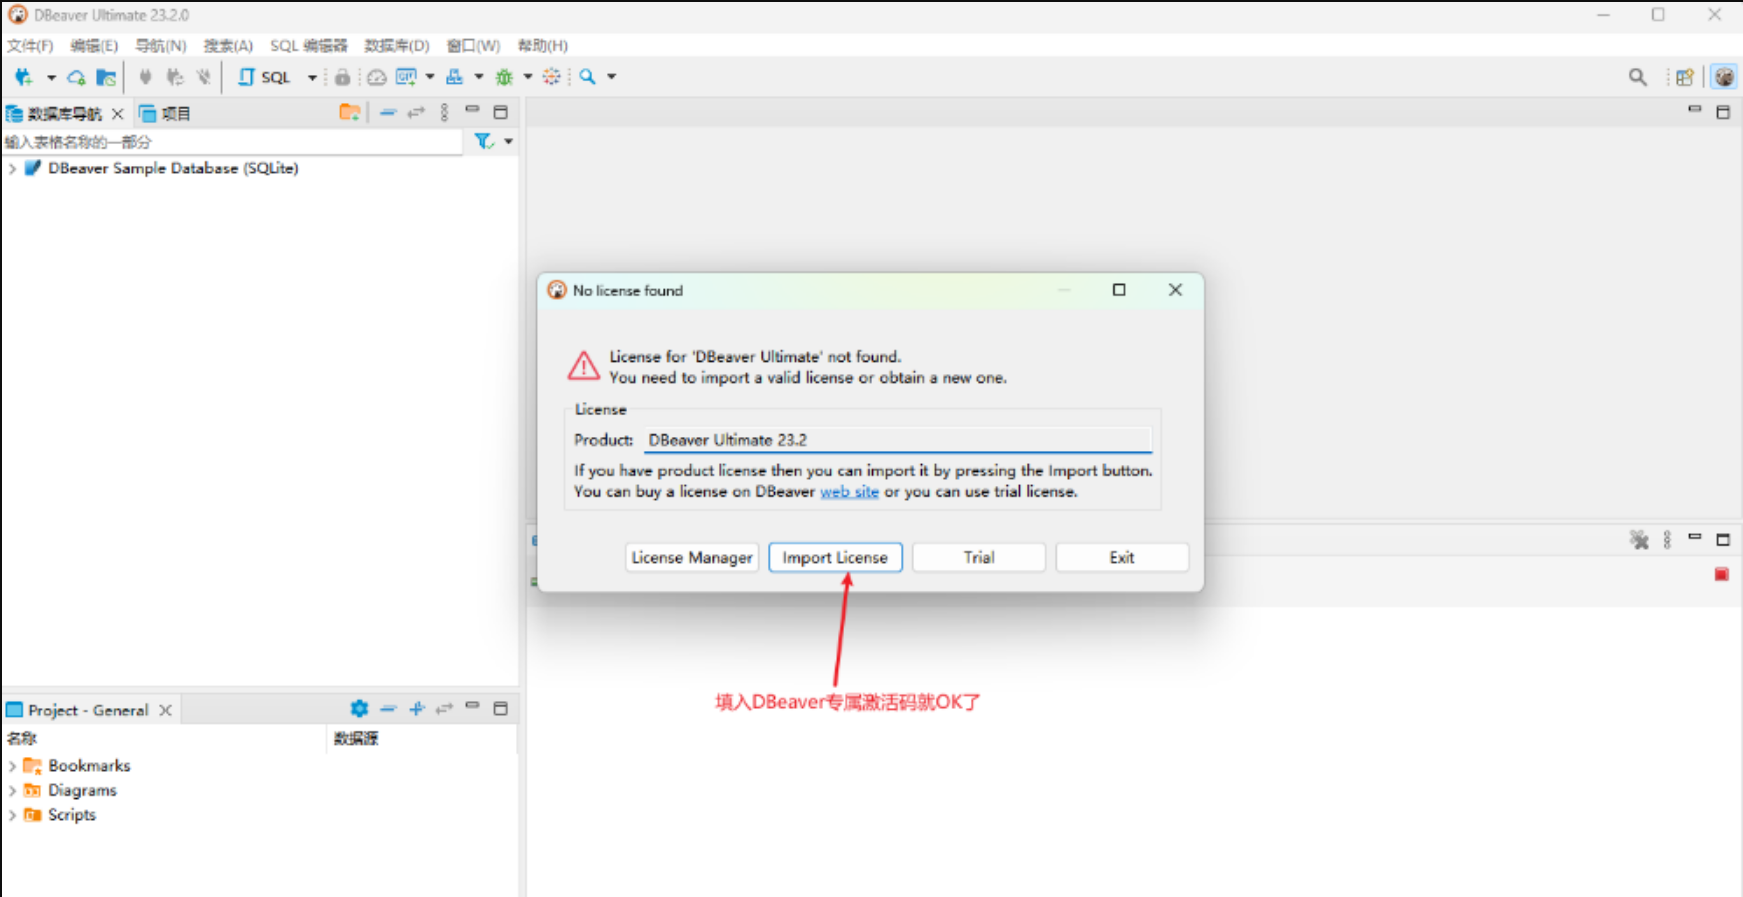Click the green bug debug icon
This screenshot has width=1743, height=897.
point(504,77)
